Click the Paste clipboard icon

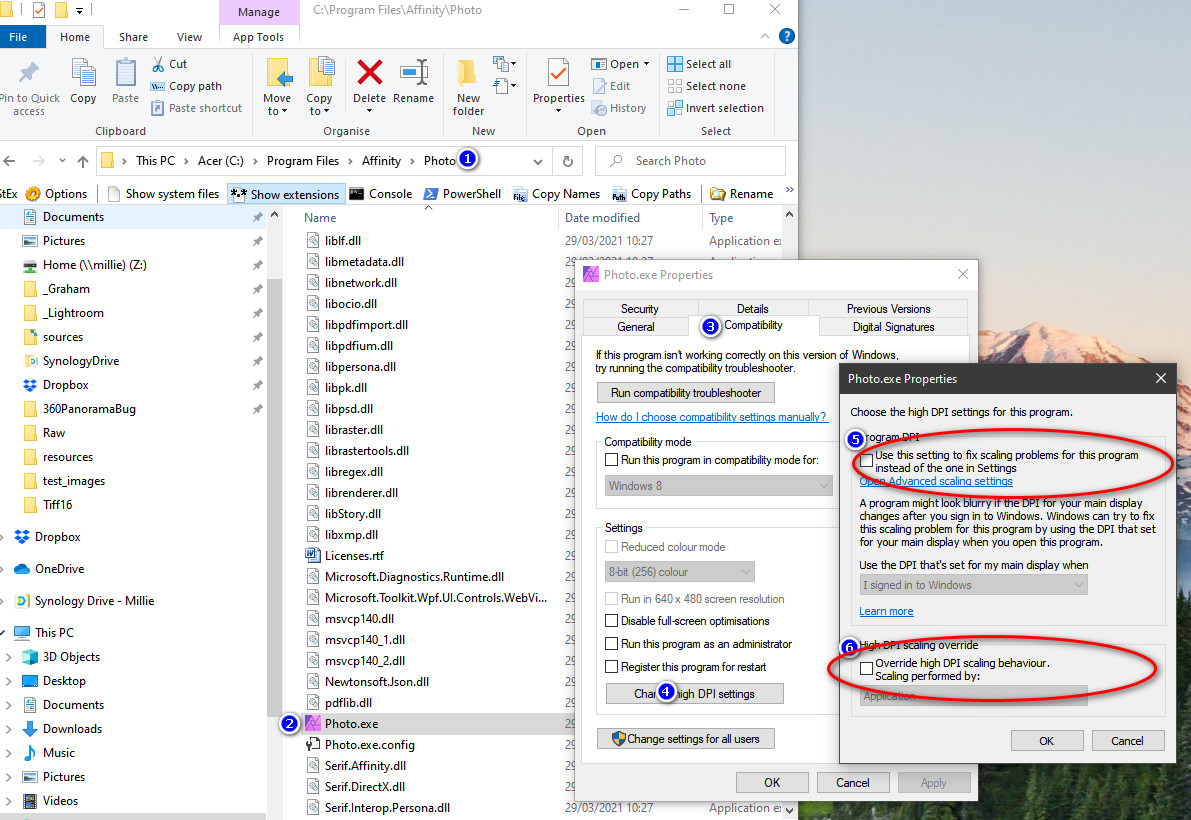[125, 73]
